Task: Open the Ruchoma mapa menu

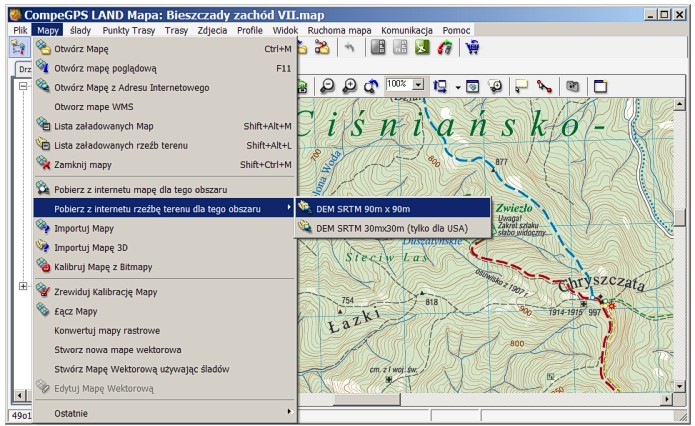Action: (x=340, y=30)
